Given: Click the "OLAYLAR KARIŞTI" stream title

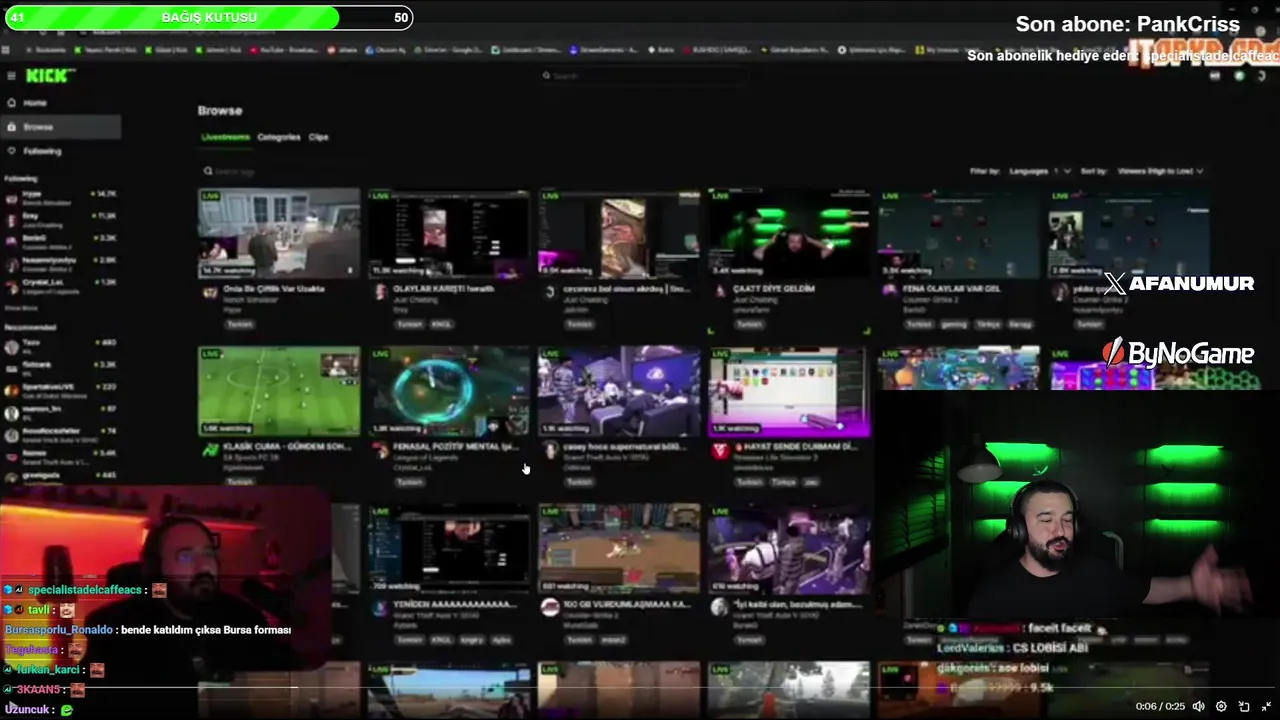Looking at the screenshot, I should tap(443, 289).
